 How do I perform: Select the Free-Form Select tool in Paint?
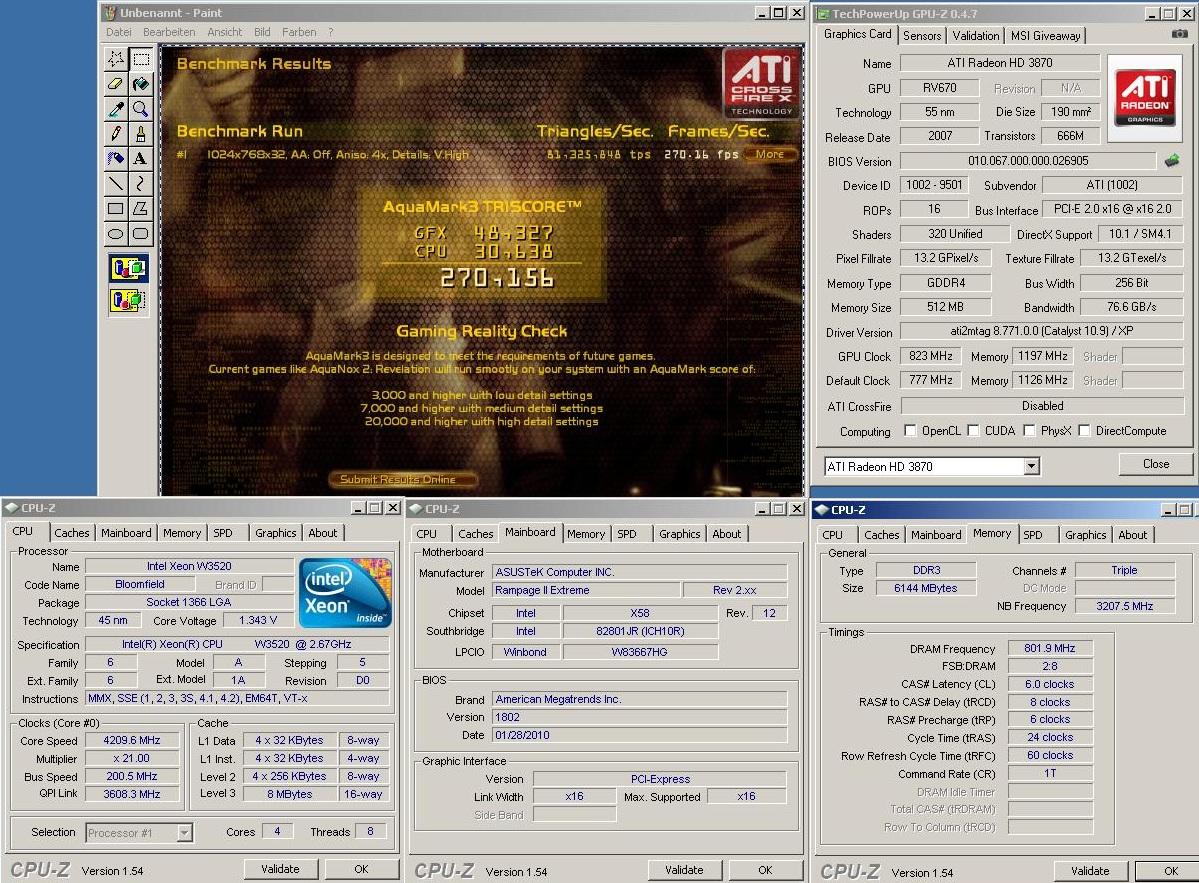click(115, 59)
